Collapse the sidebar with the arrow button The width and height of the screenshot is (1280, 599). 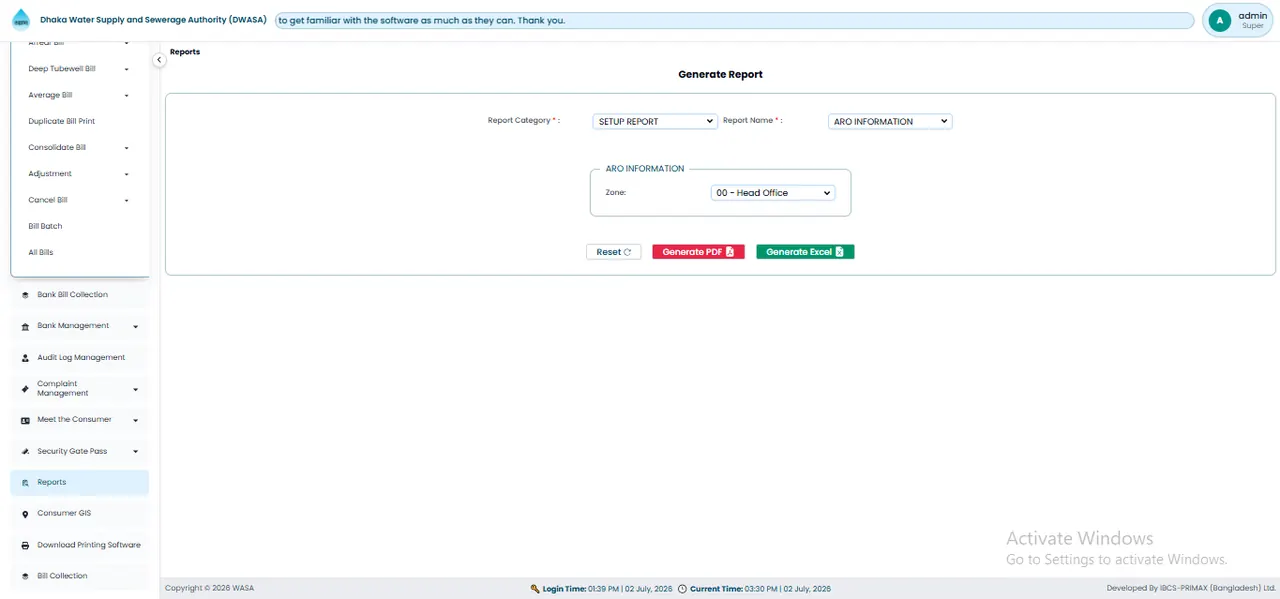[159, 60]
